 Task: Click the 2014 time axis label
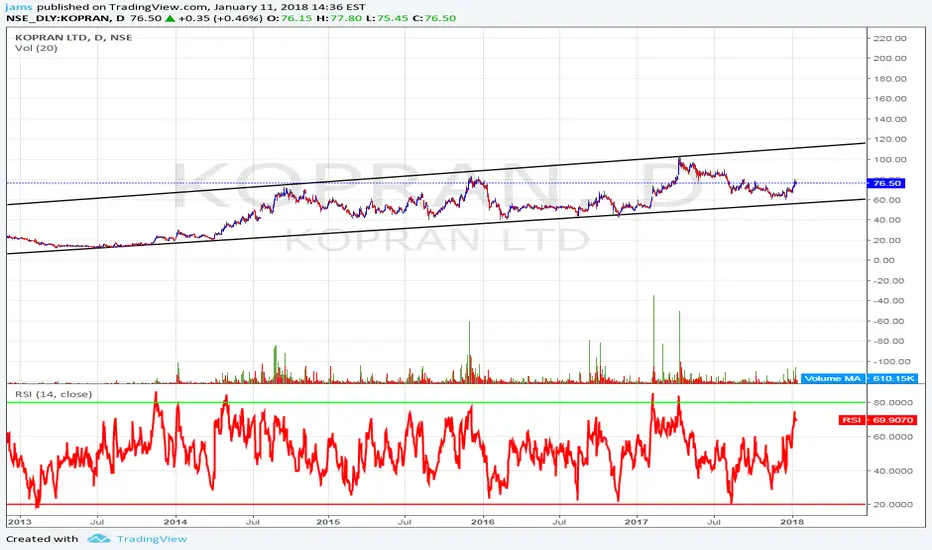pyautogui.click(x=175, y=522)
